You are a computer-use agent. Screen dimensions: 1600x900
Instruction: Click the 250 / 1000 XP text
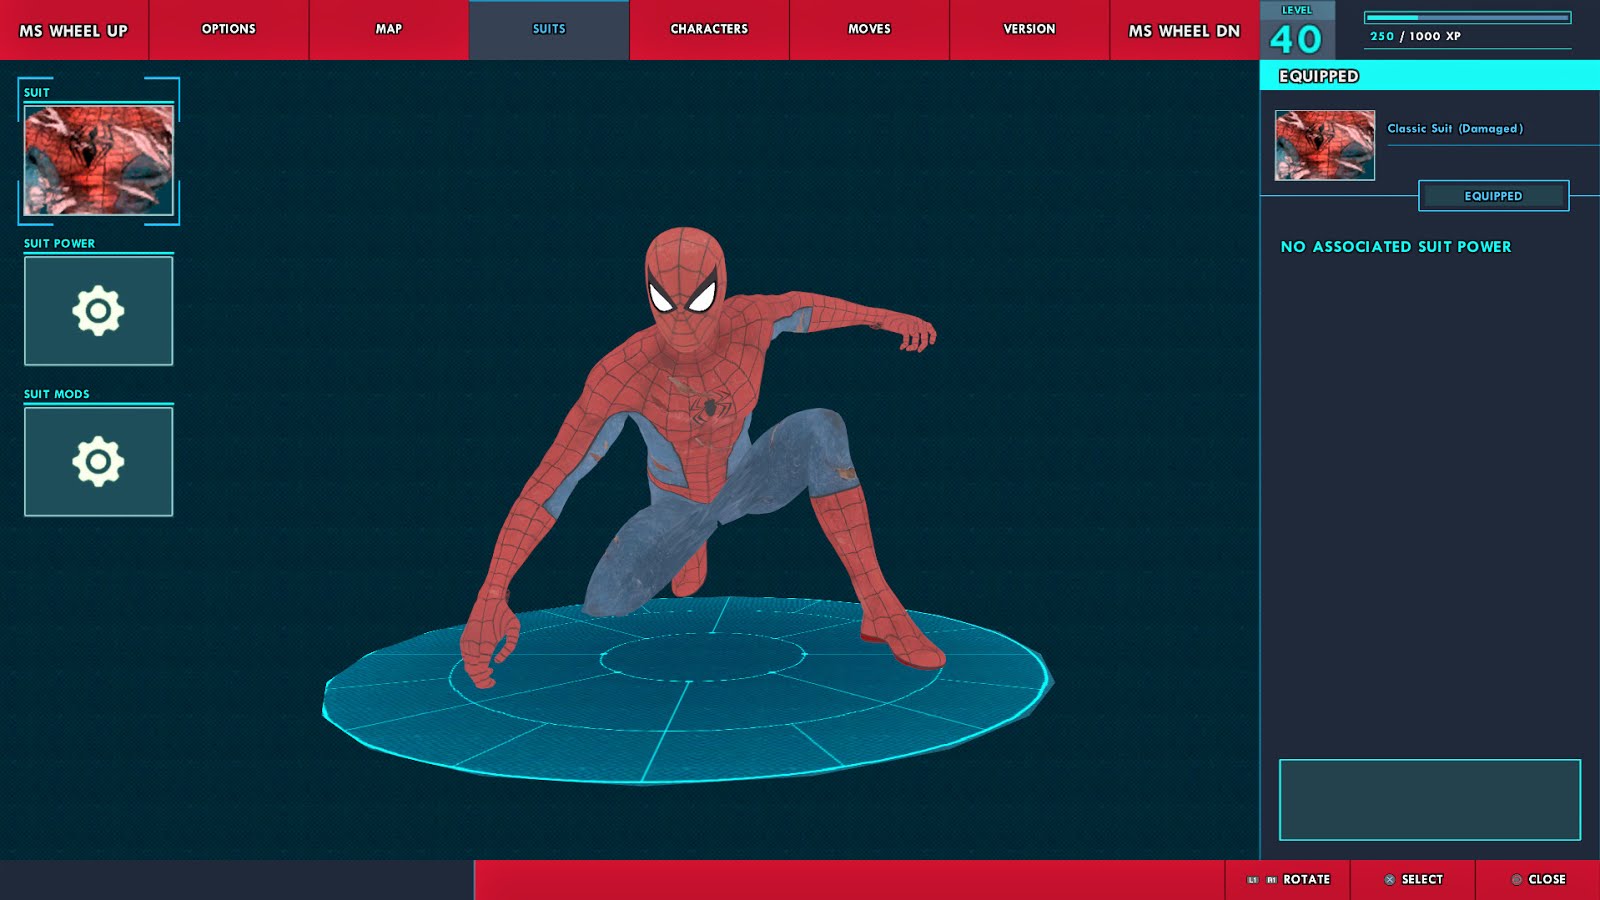[1415, 36]
